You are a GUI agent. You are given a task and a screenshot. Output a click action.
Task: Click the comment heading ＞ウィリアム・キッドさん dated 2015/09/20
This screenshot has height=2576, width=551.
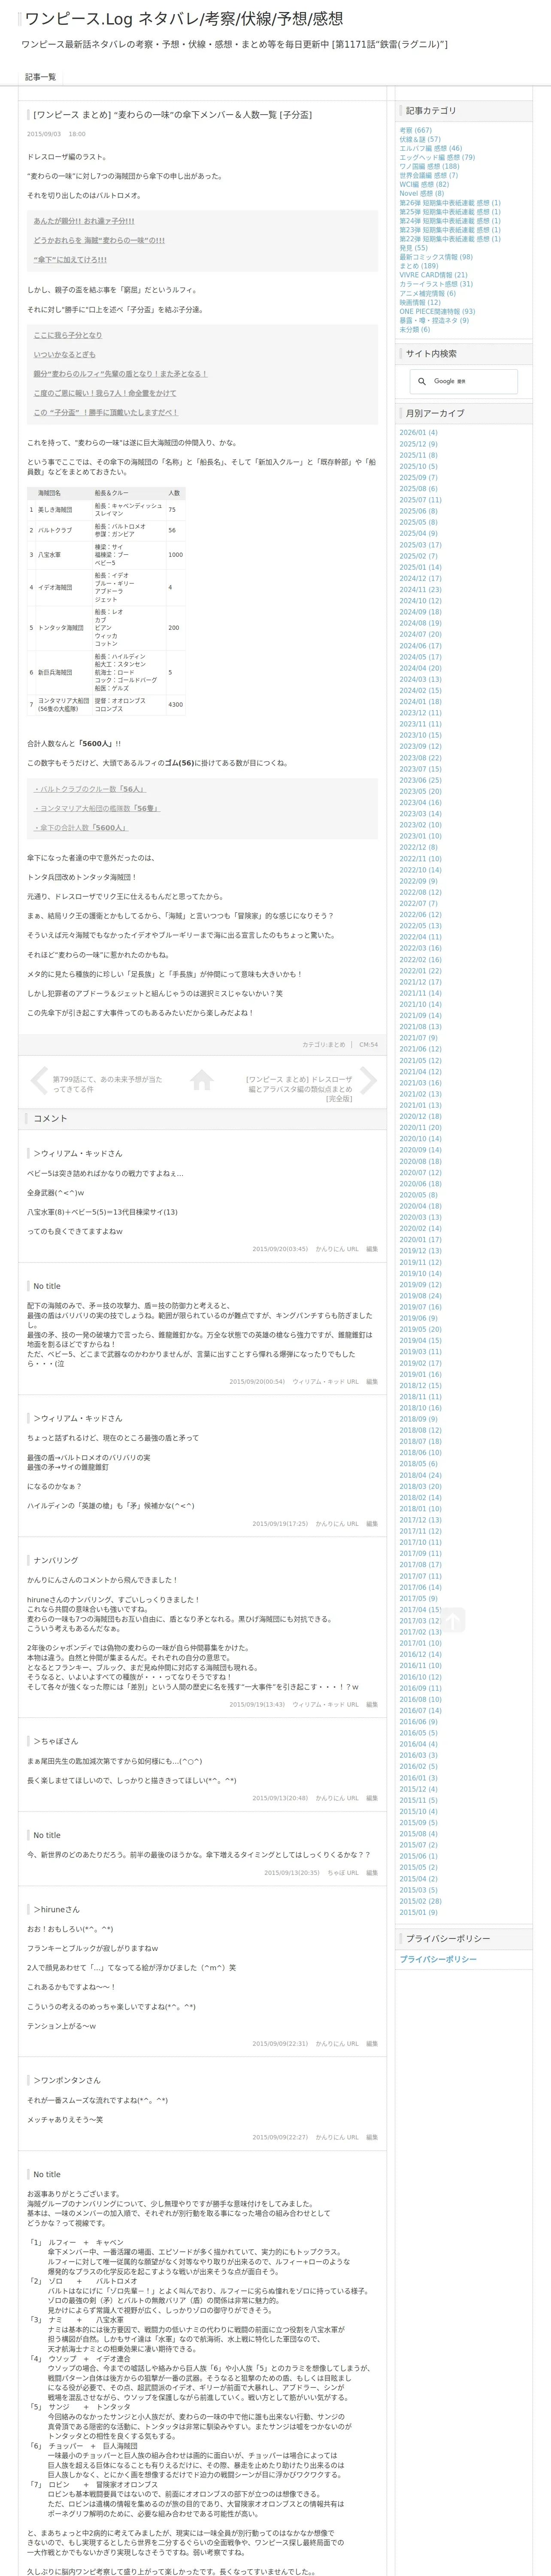(x=78, y=1153)
